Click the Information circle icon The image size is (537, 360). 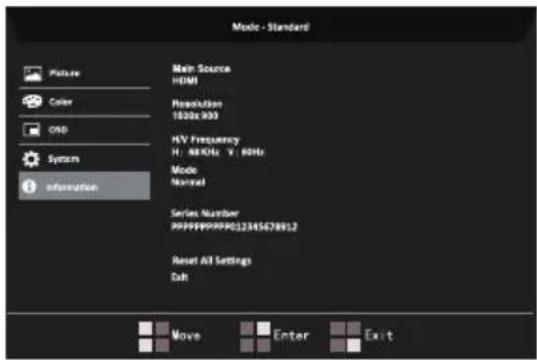(x=29, y=186)
